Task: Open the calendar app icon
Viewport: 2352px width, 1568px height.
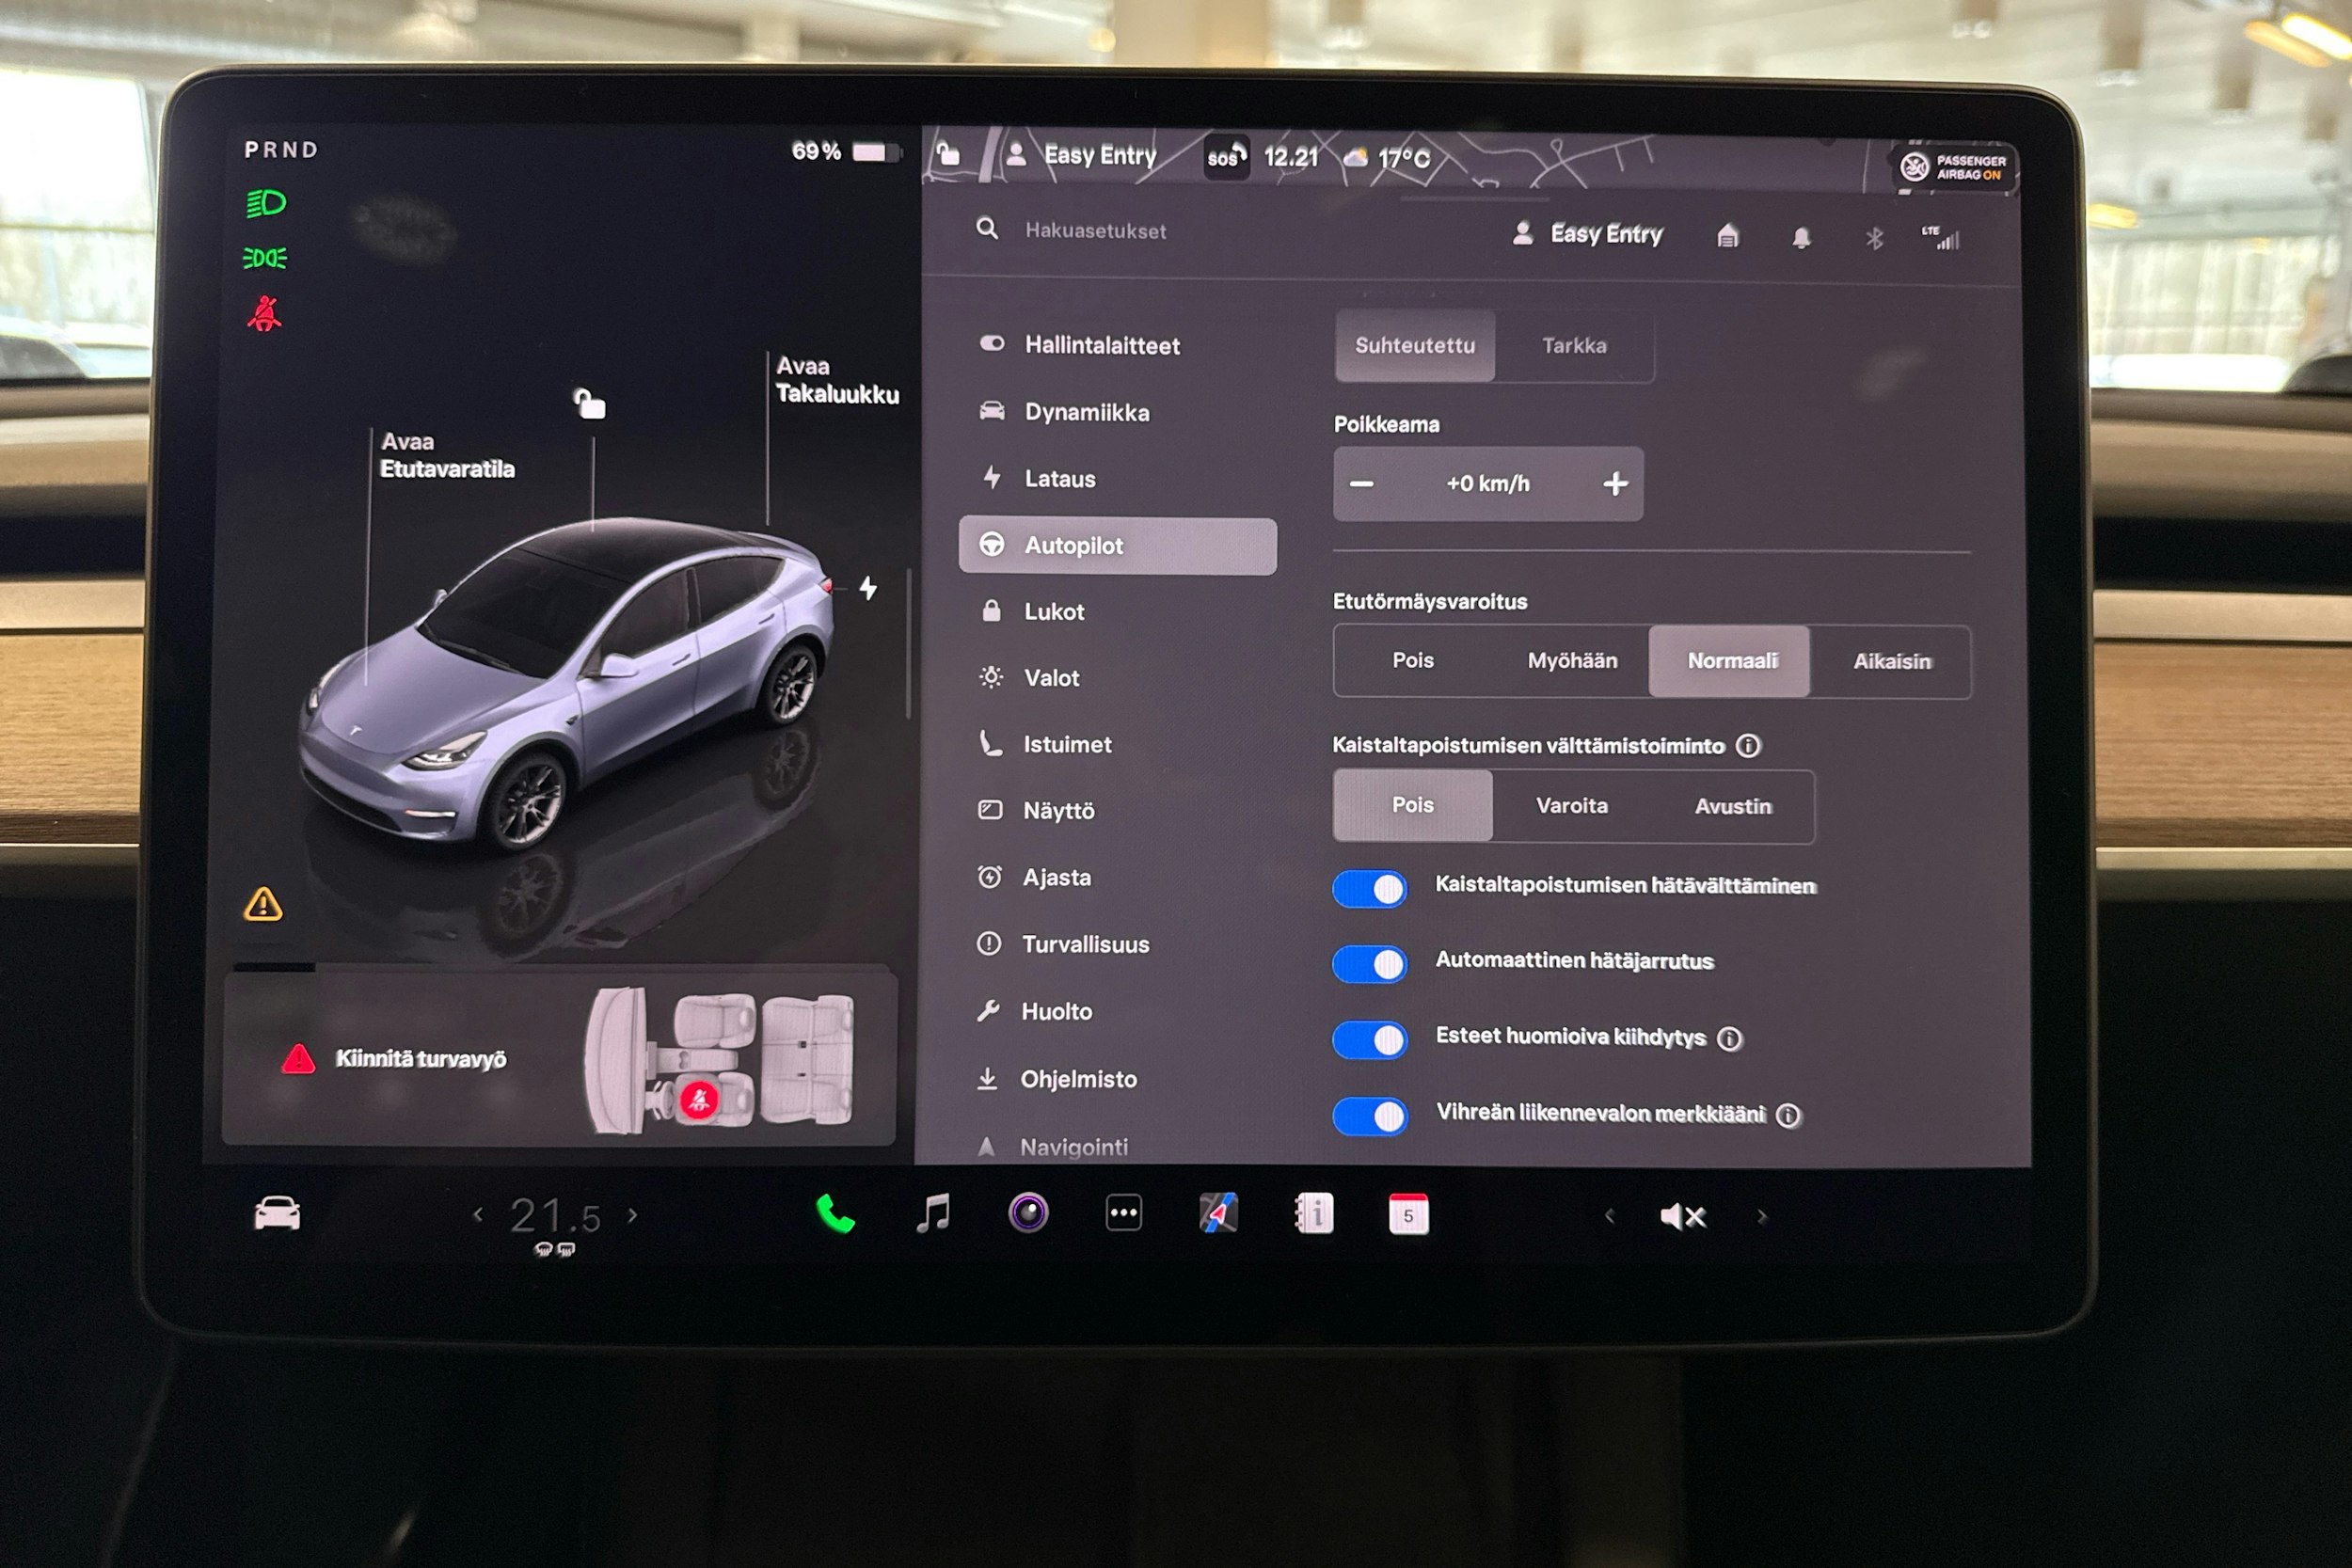Action: click(x=1408, y=1214)
